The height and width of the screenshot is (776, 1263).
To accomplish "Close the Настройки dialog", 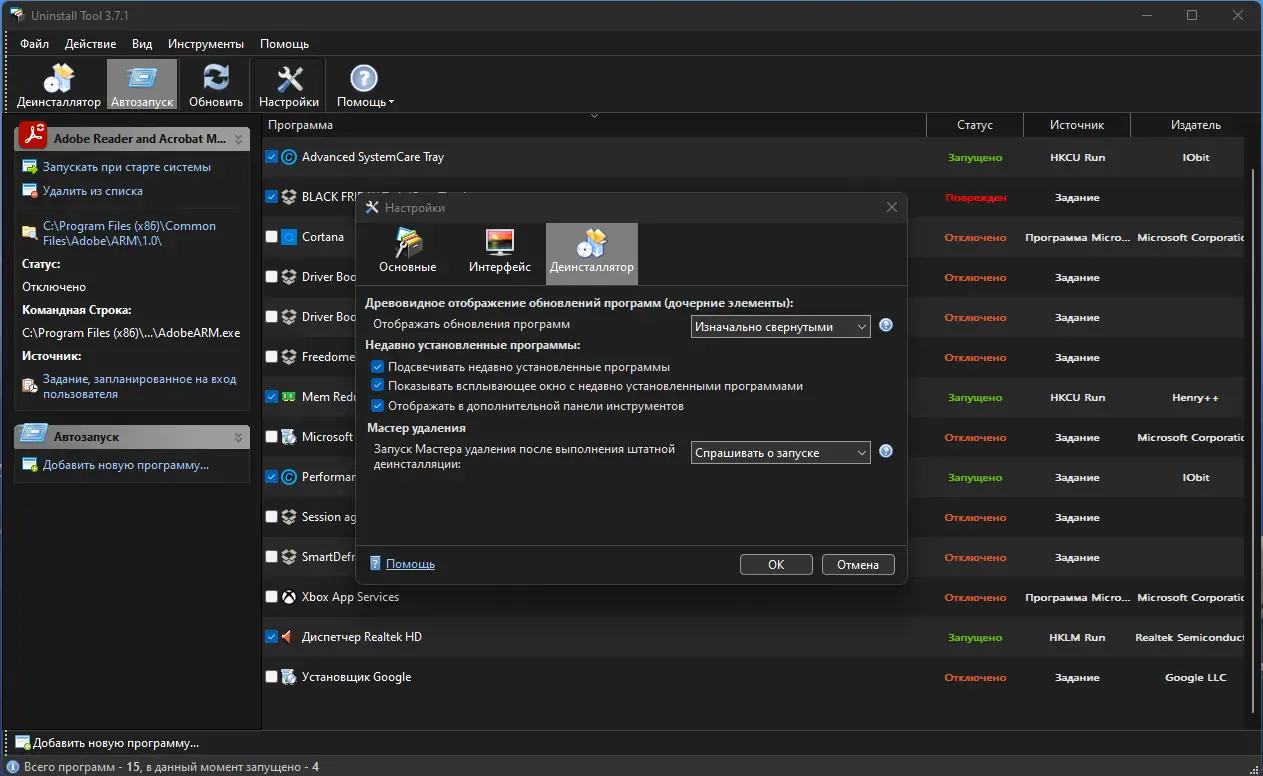I will pyautogui.click(x=892, y=208).
